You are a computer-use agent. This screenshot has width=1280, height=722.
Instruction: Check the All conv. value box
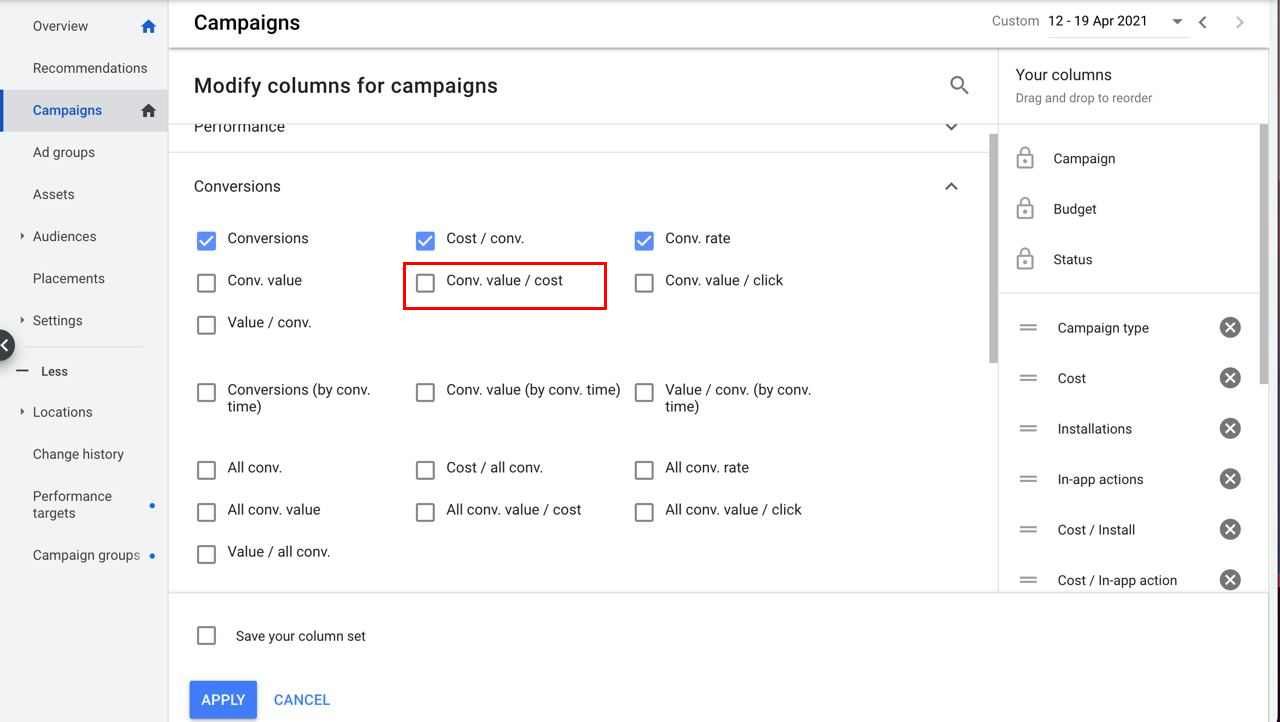click(x=206, y=512)
